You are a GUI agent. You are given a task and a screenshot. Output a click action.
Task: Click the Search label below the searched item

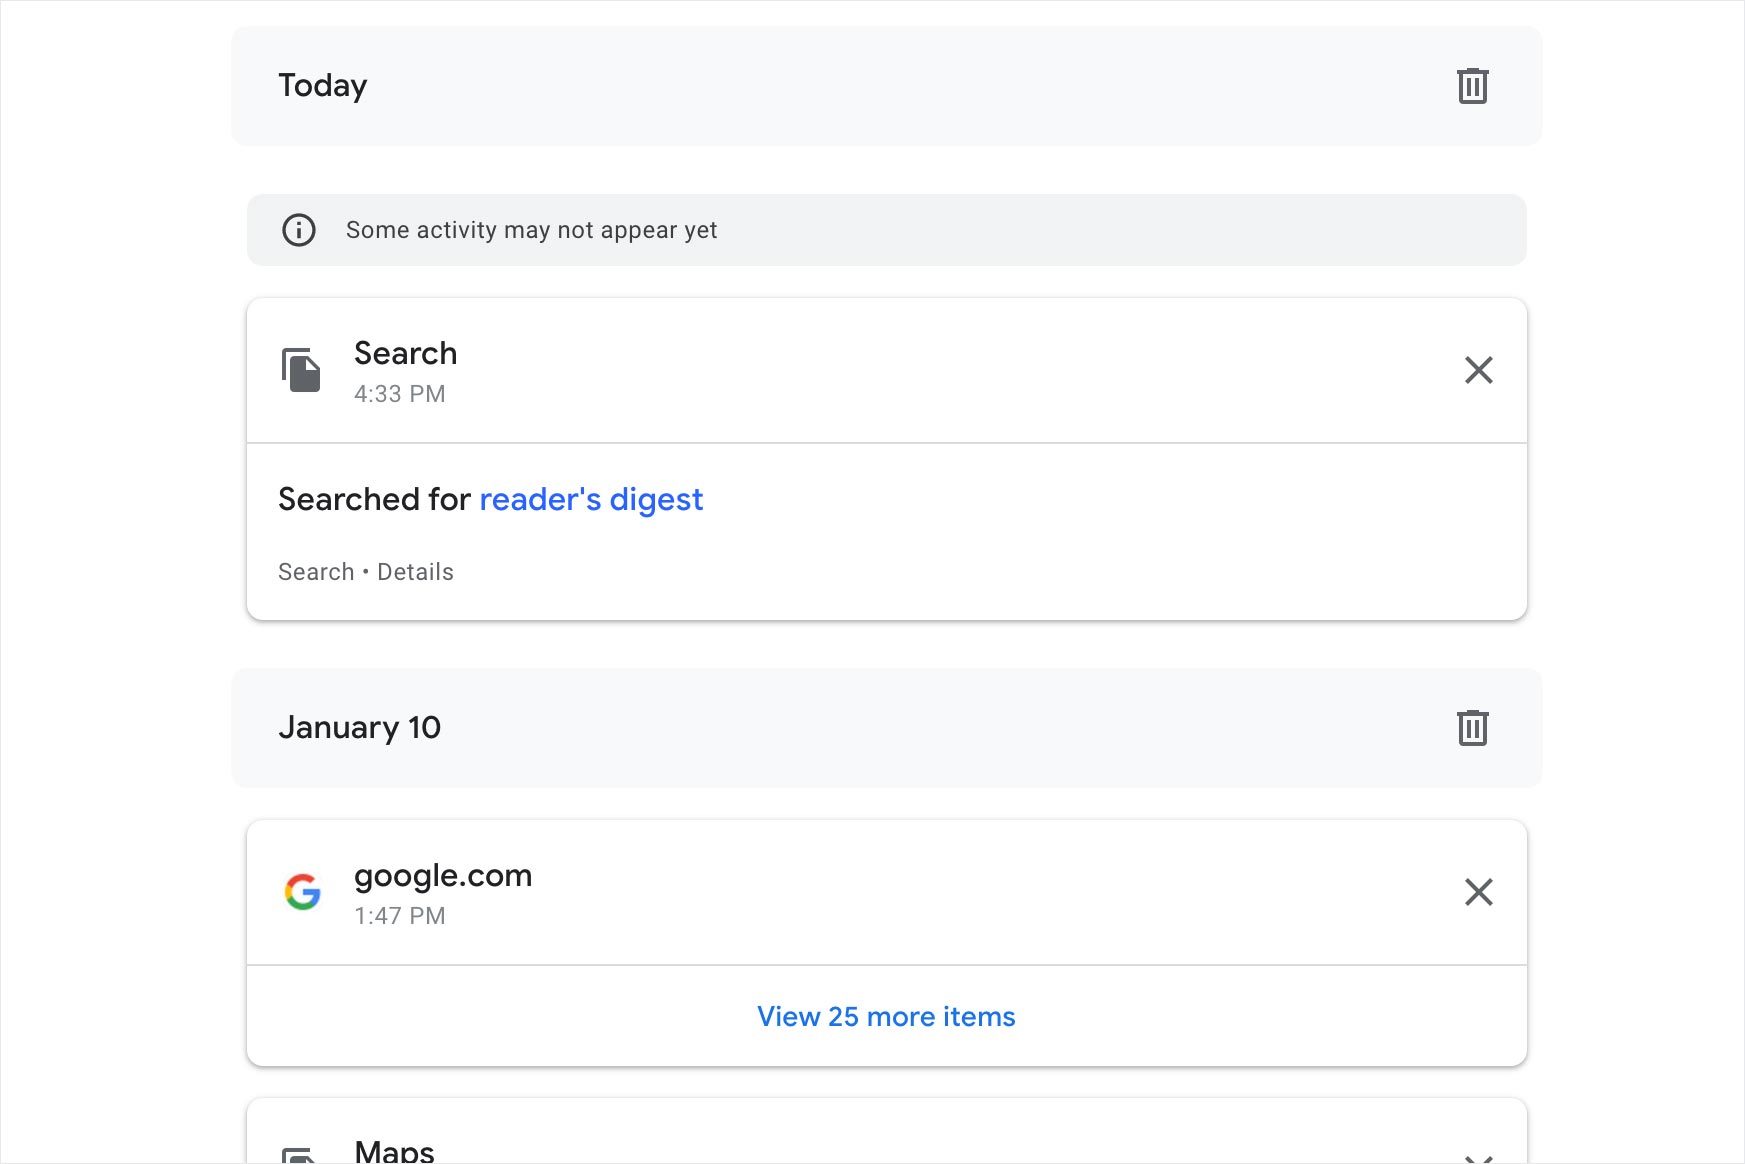316,571
